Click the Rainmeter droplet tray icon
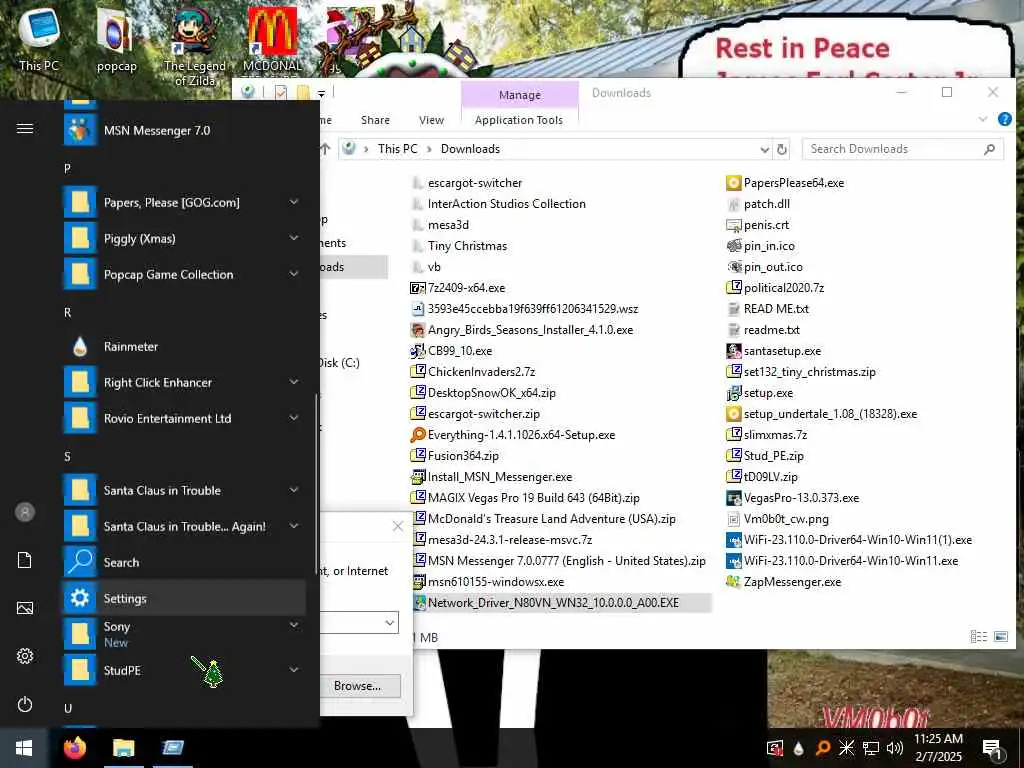Image resolution: width=1024 pixels, height=768 pixels. coord(798,748)
